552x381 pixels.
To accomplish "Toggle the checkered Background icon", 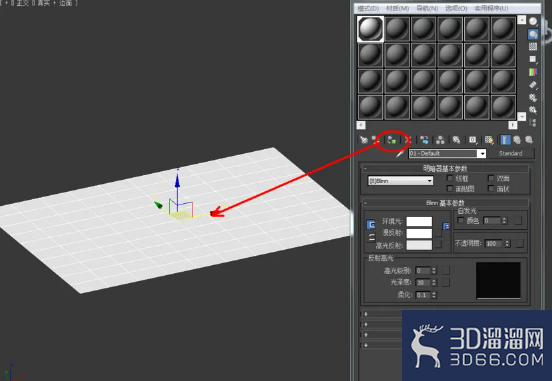I will click(x=533, y=46).
